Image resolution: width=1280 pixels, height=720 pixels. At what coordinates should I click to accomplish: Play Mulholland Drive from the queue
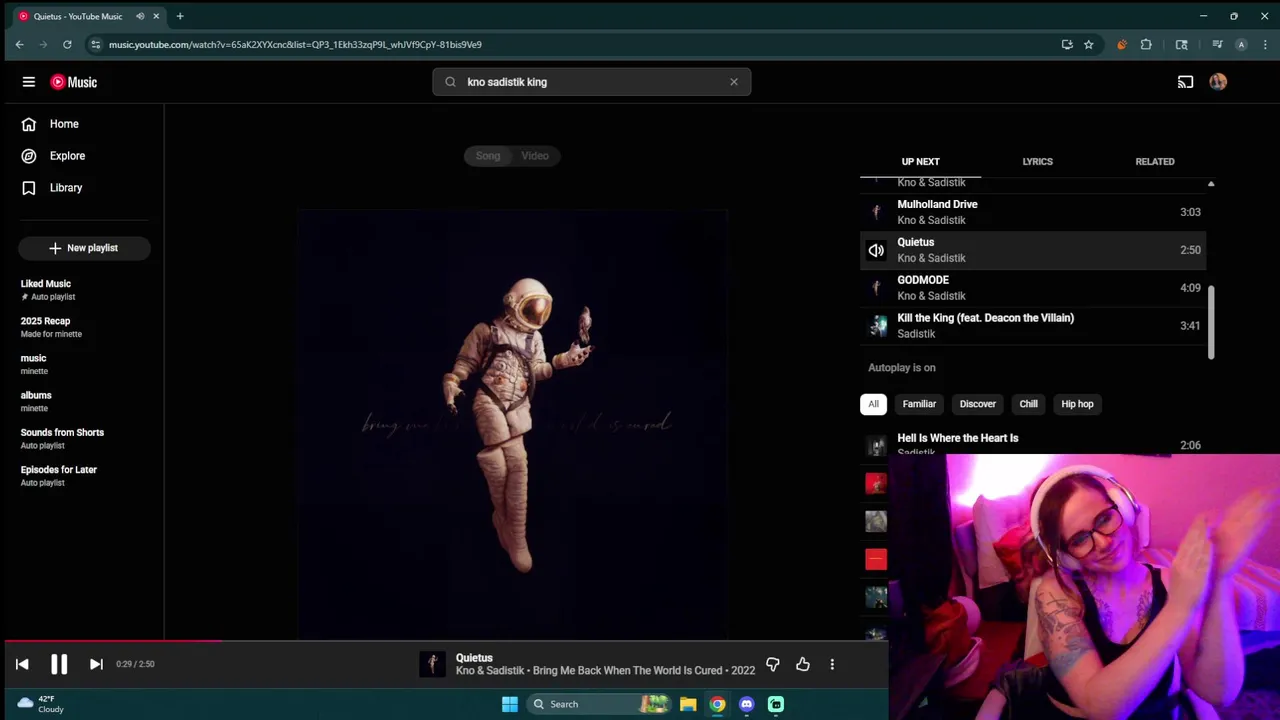tap(1032, 212)
